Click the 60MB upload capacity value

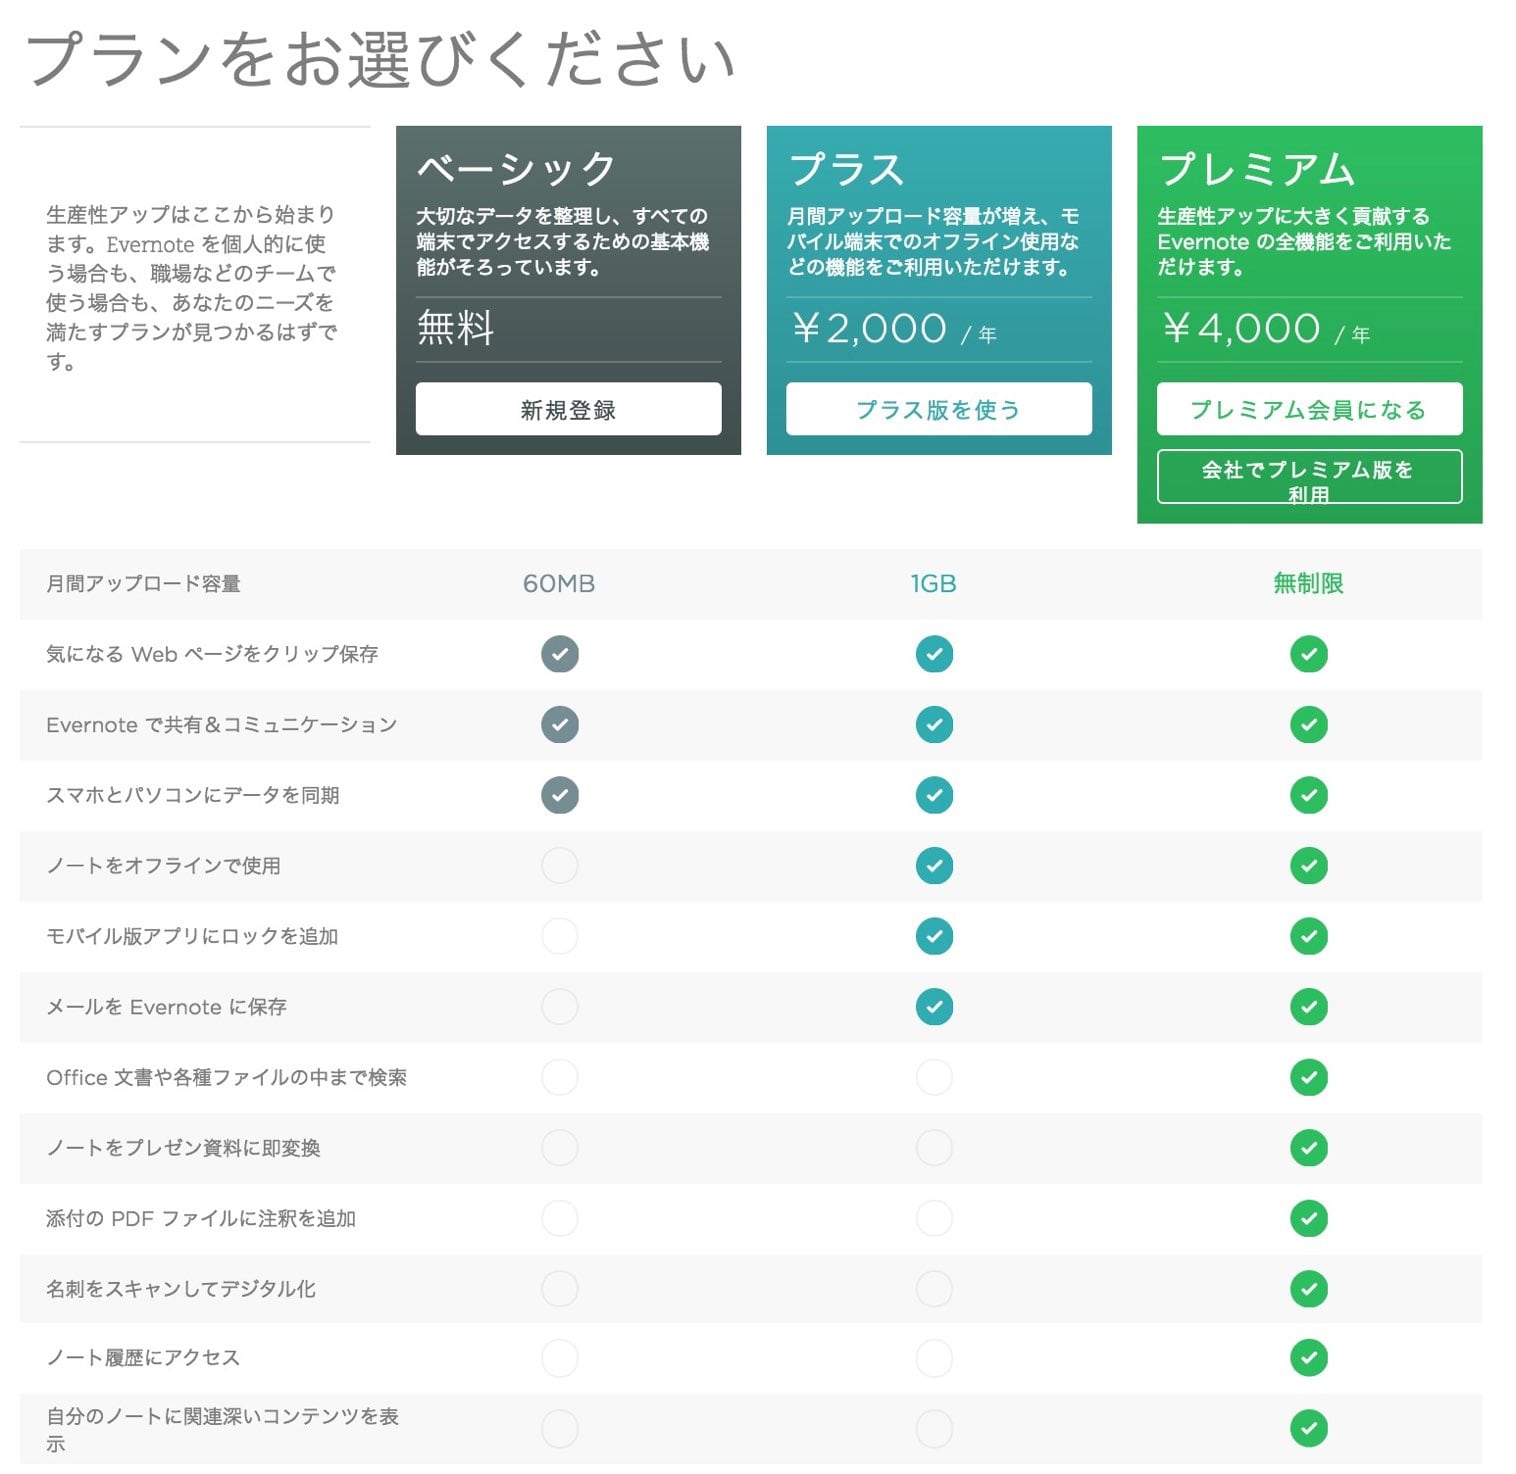point(559,584)
